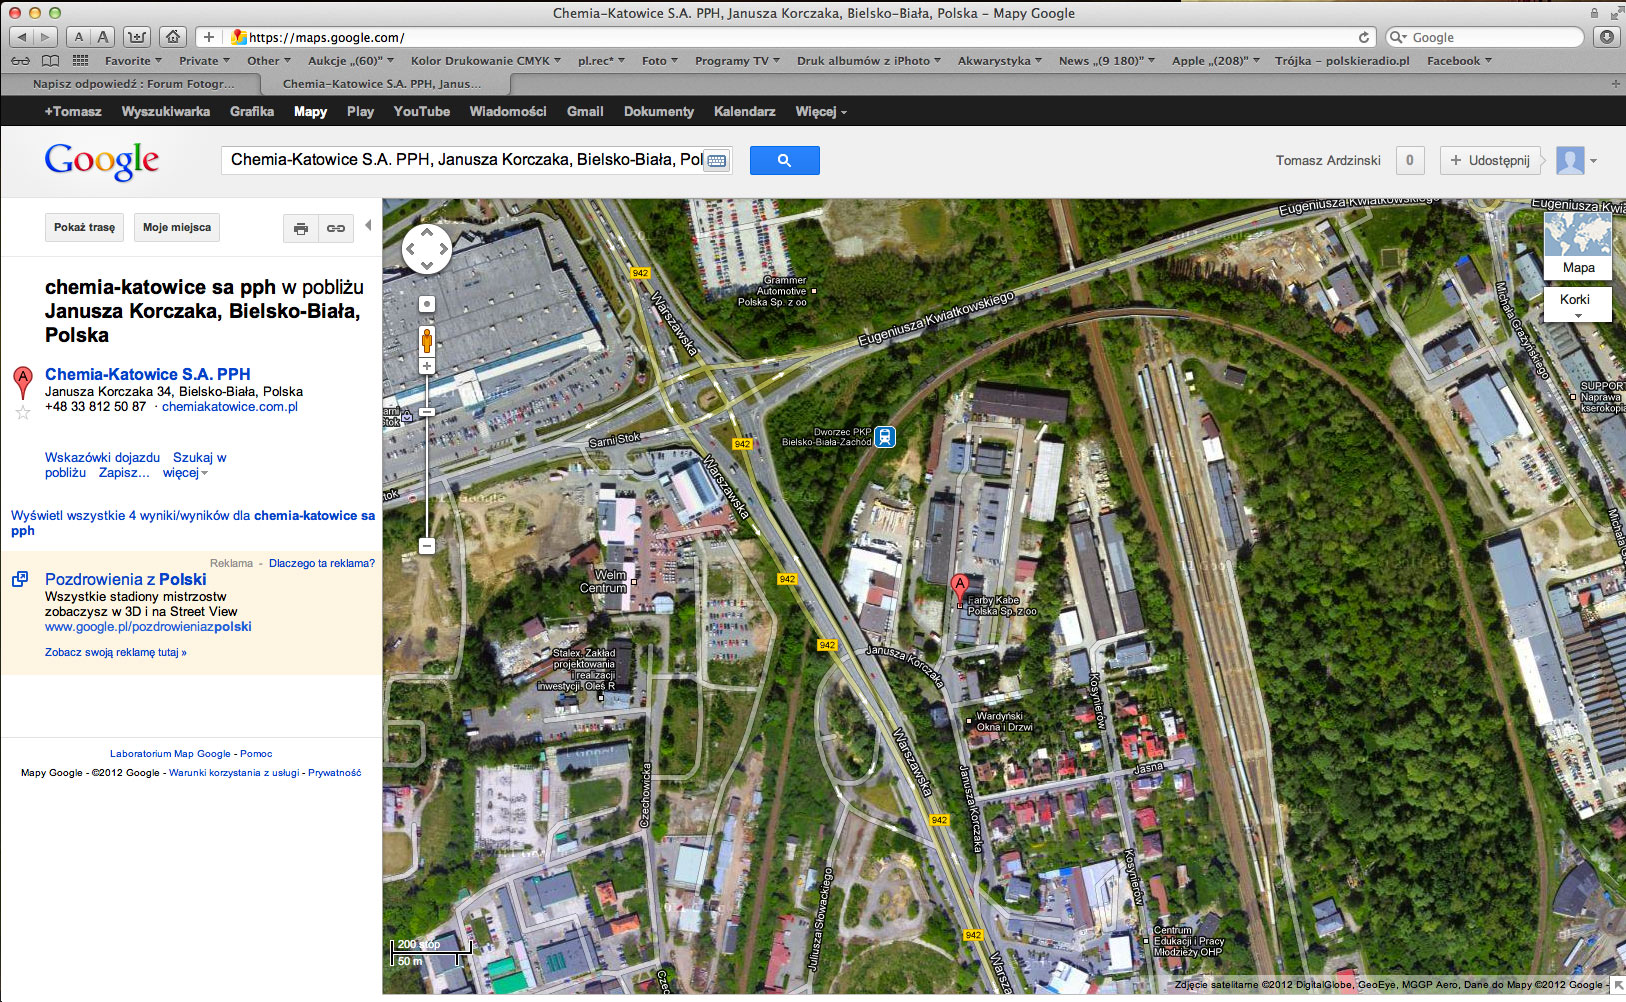
Task: Switch to Mapa view thumbnail
Action: click(1577, 244)
